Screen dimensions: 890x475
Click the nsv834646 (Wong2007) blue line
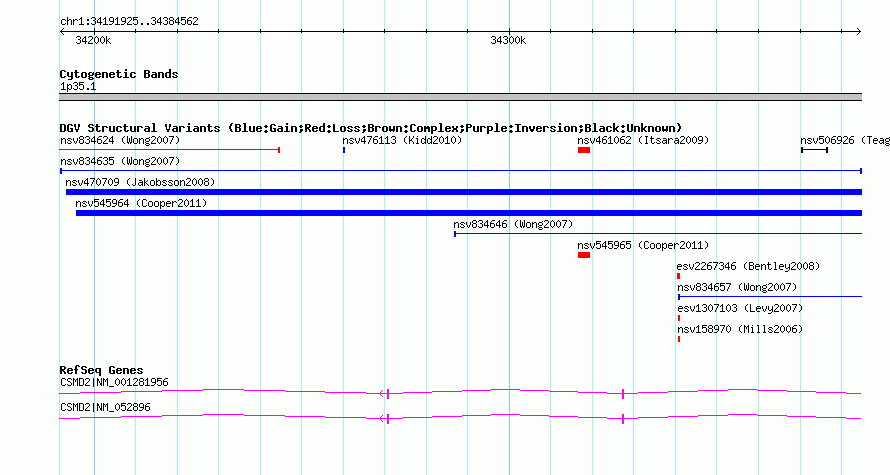(658, 234)
